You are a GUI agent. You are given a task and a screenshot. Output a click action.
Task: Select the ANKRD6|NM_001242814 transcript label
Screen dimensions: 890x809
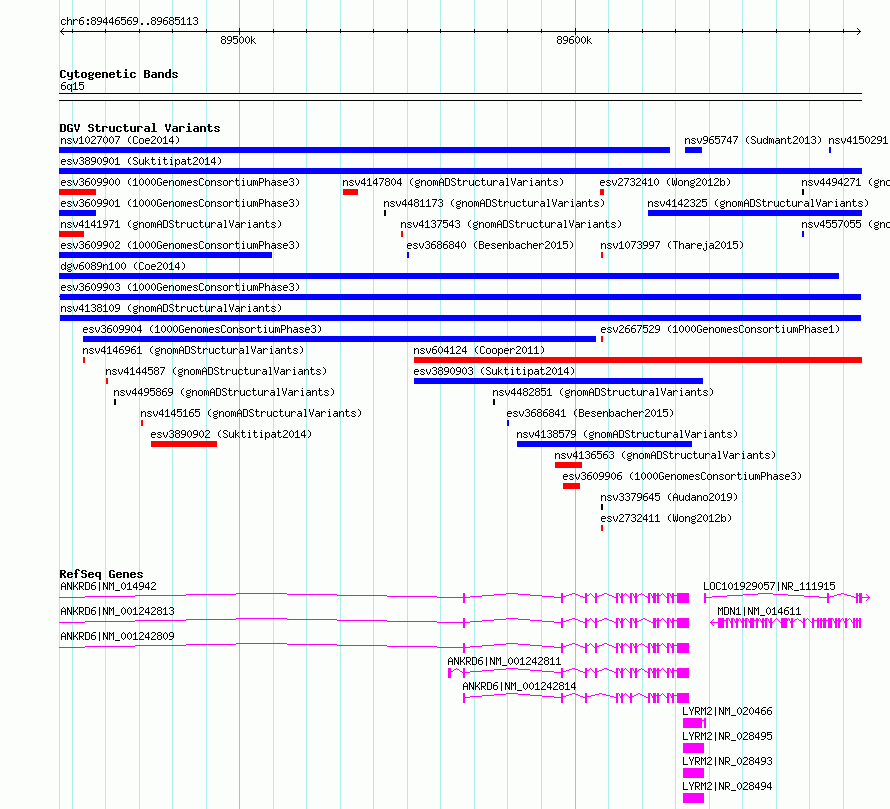[x=519, y=686]
